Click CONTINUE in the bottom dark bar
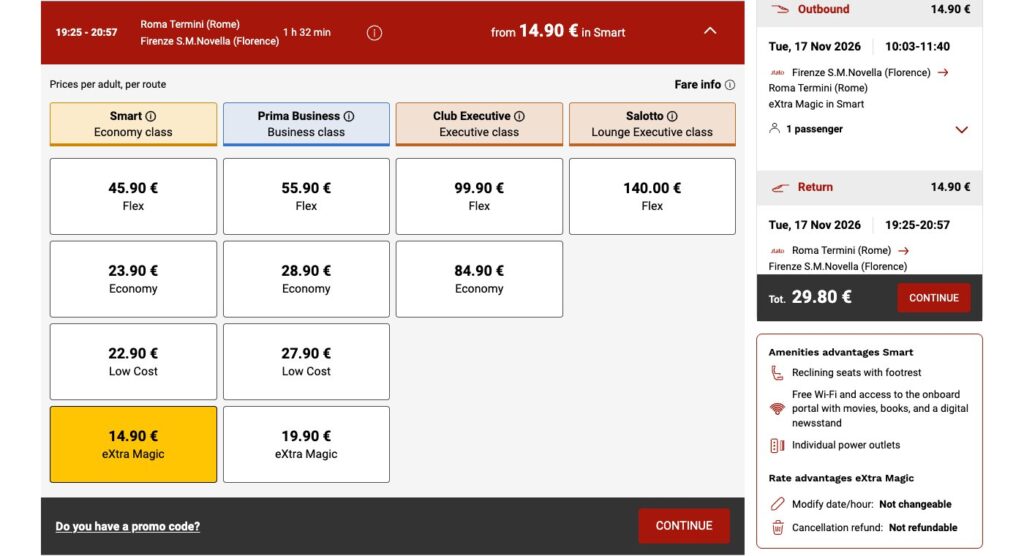 [x=684, y=526]
